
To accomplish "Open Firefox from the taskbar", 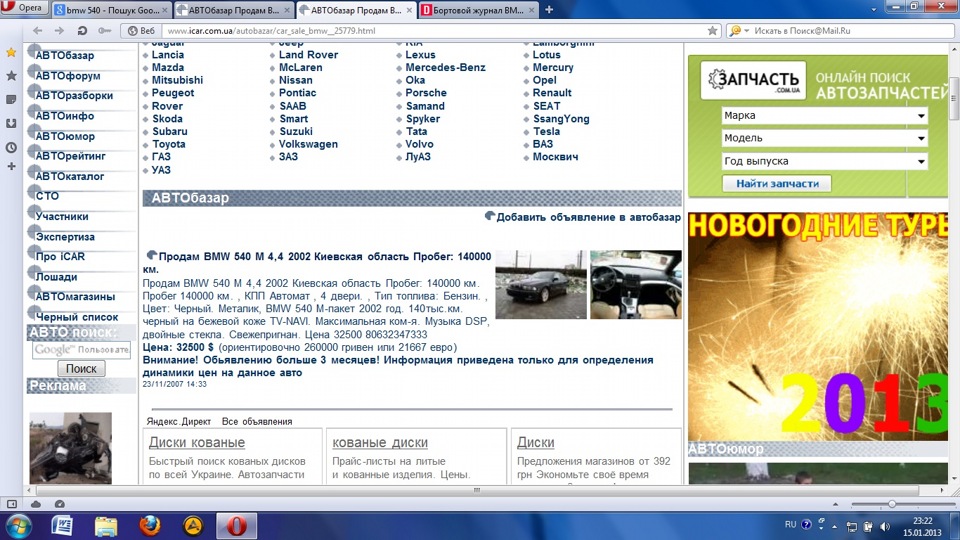I will click(x=149, y=526).
